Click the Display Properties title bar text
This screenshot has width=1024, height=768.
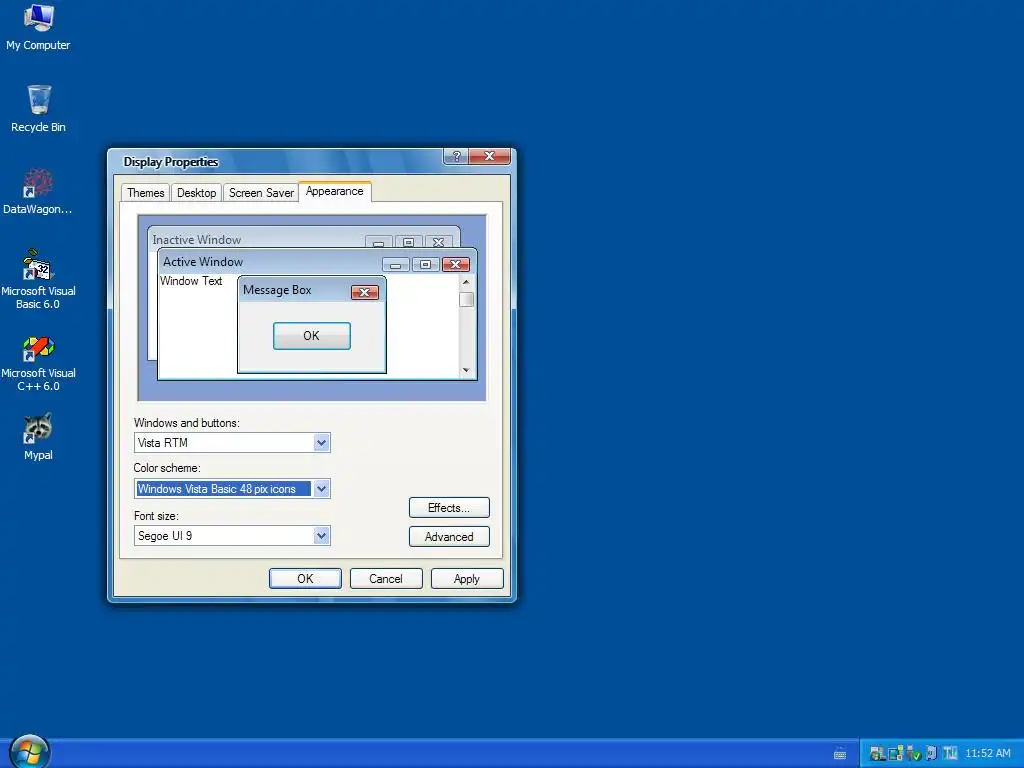click(x=171, y=162)
